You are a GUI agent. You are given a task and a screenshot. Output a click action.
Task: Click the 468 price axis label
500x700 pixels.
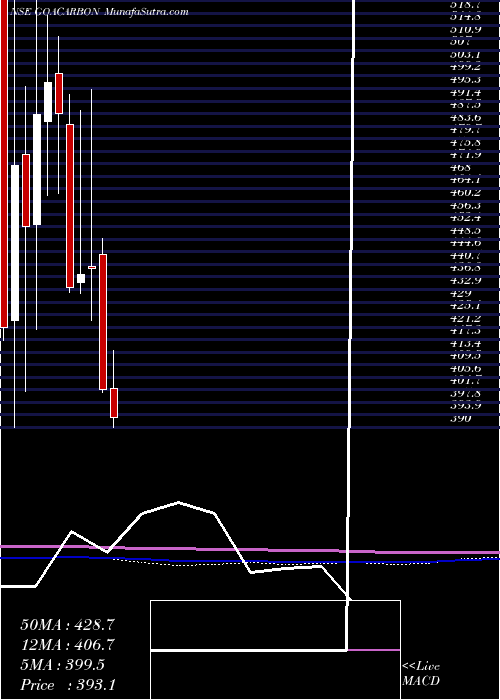(460, 168)
